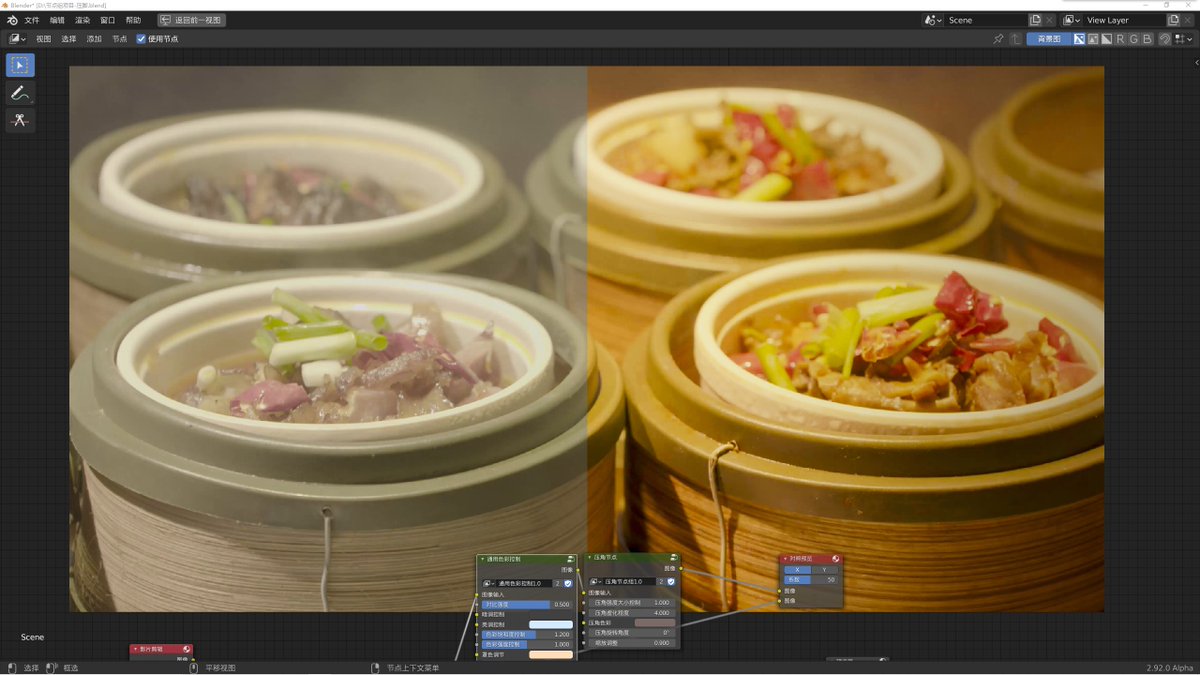
Task: Remove the View Layer with X
Action: (1187, 20)
